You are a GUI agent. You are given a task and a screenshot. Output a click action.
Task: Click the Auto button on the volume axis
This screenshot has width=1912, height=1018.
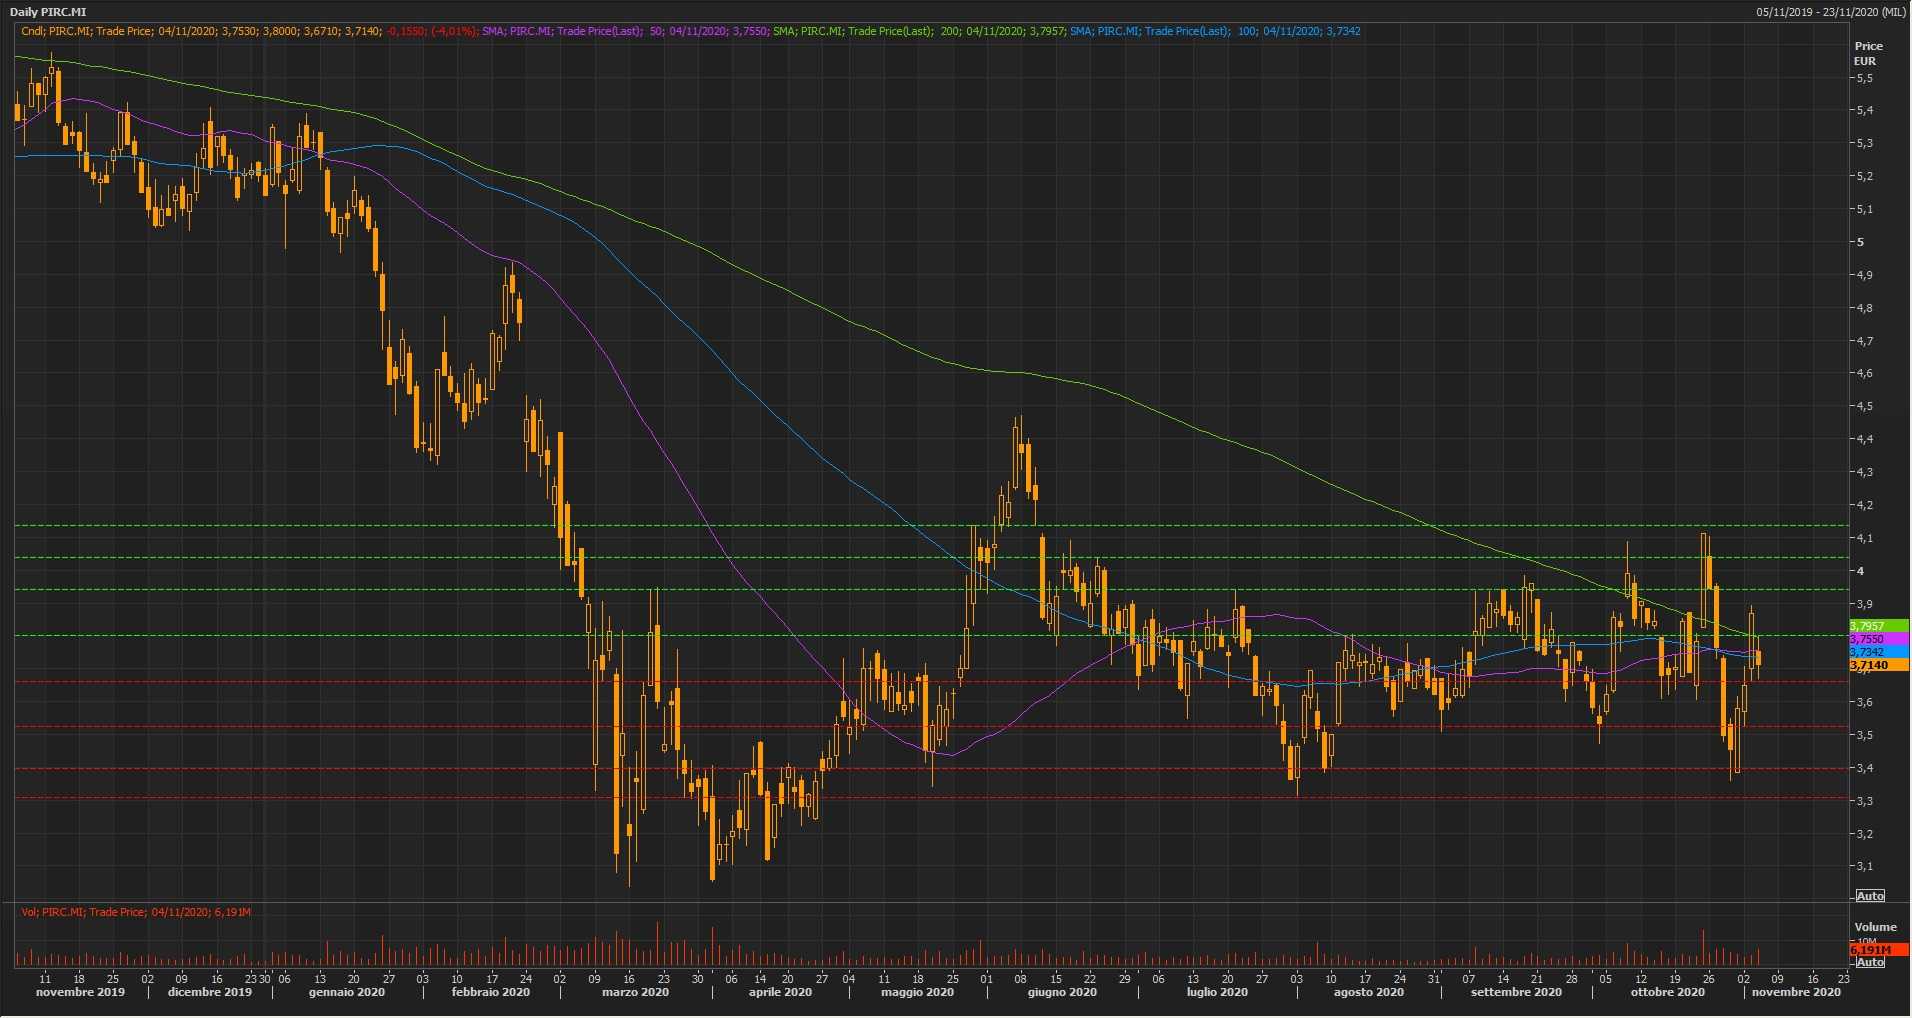coord(1870,962)
